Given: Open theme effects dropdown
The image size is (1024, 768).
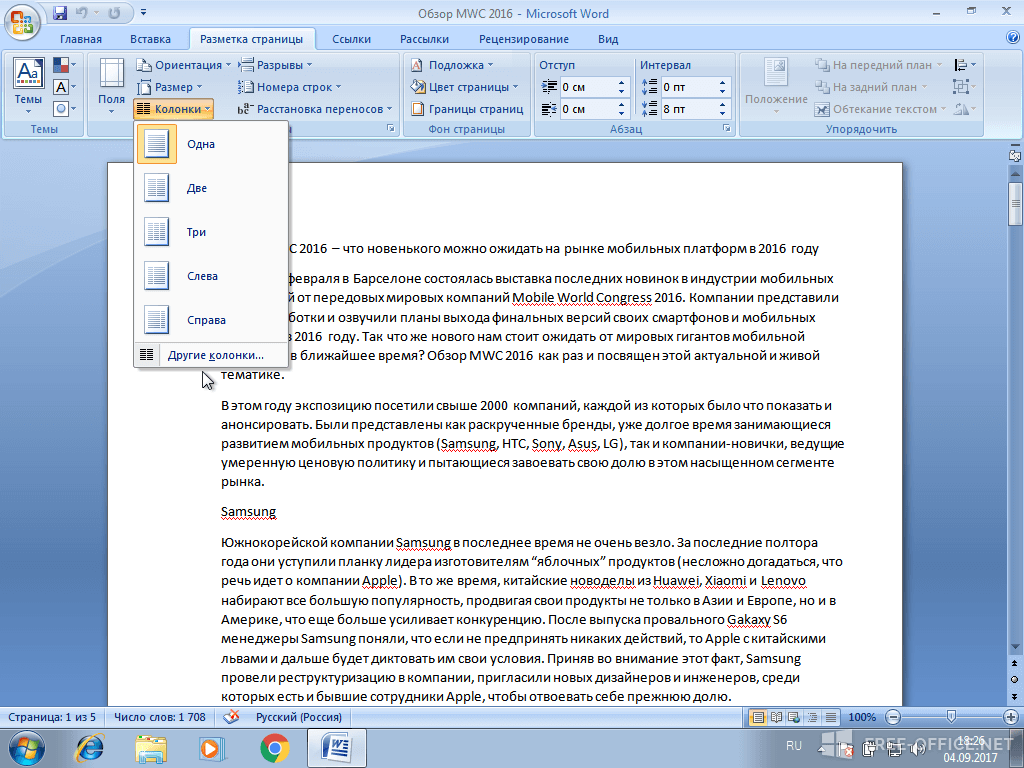Looking at the screenshot, I should [64, 108].
